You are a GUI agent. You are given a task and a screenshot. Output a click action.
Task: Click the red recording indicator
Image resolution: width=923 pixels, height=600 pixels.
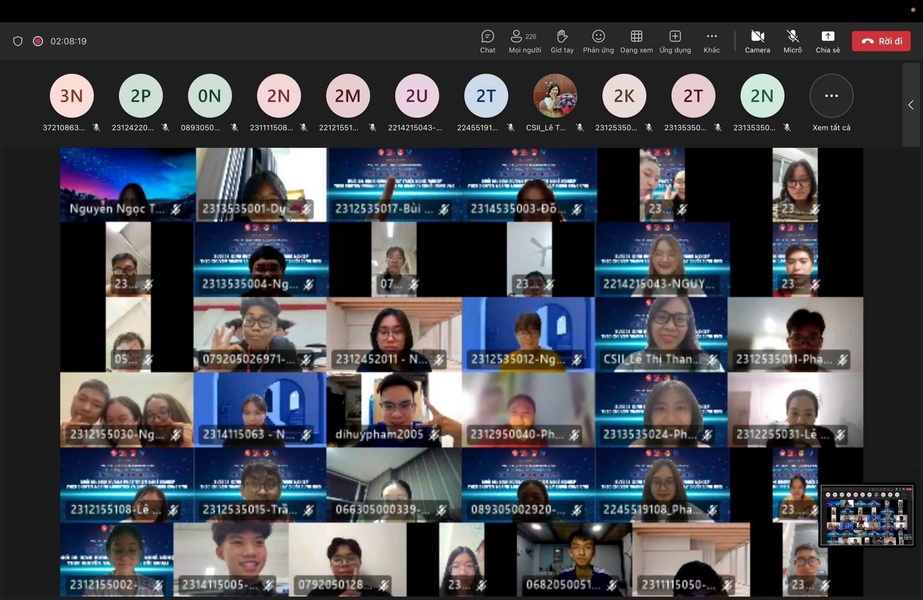coord(38,41)
